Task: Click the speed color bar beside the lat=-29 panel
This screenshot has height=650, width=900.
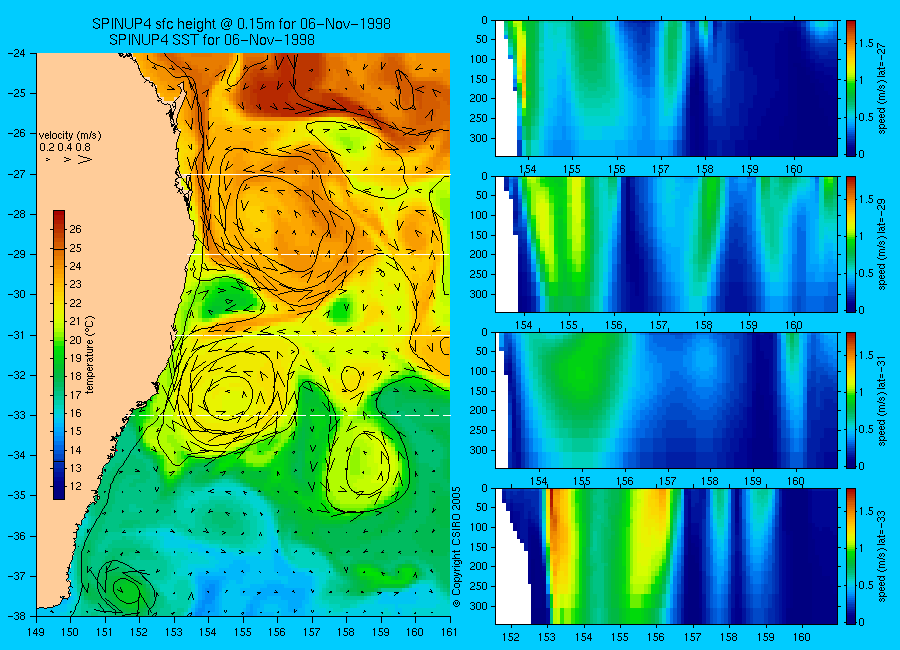Action: [x=850, y=245]
